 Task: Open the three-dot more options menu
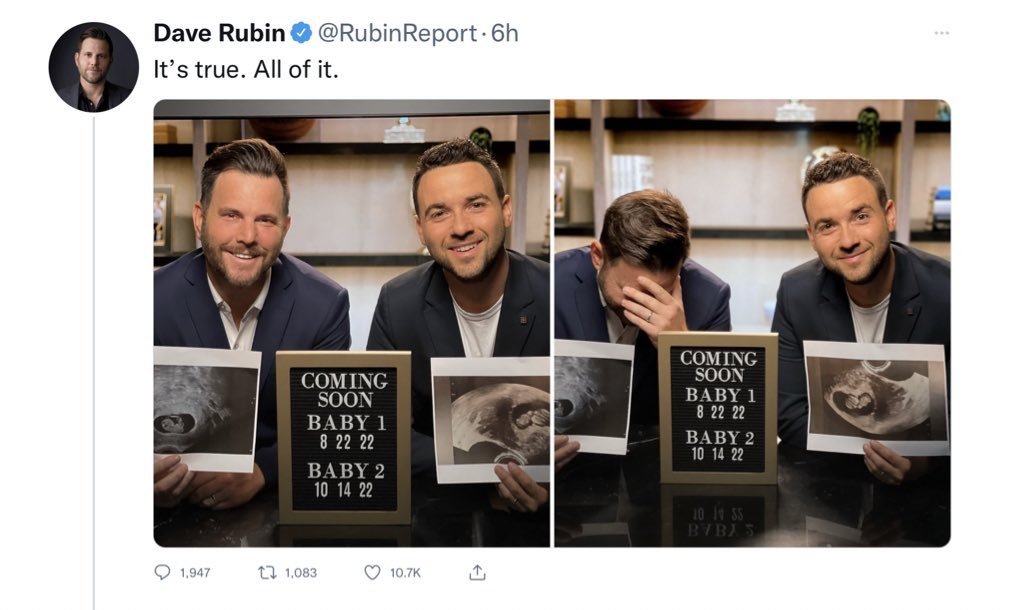click(x=940, y=33)
